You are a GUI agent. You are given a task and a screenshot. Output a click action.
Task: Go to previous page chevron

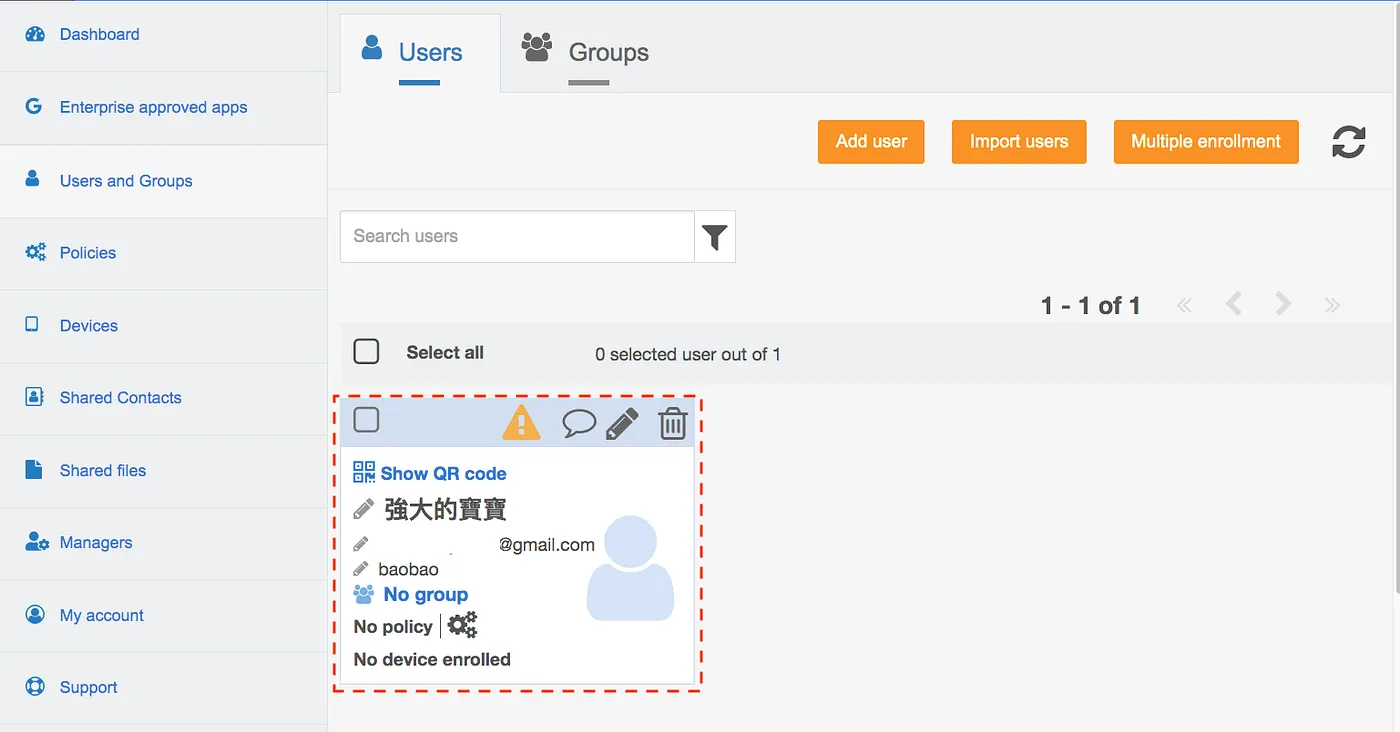click(x=1234, y=304)
